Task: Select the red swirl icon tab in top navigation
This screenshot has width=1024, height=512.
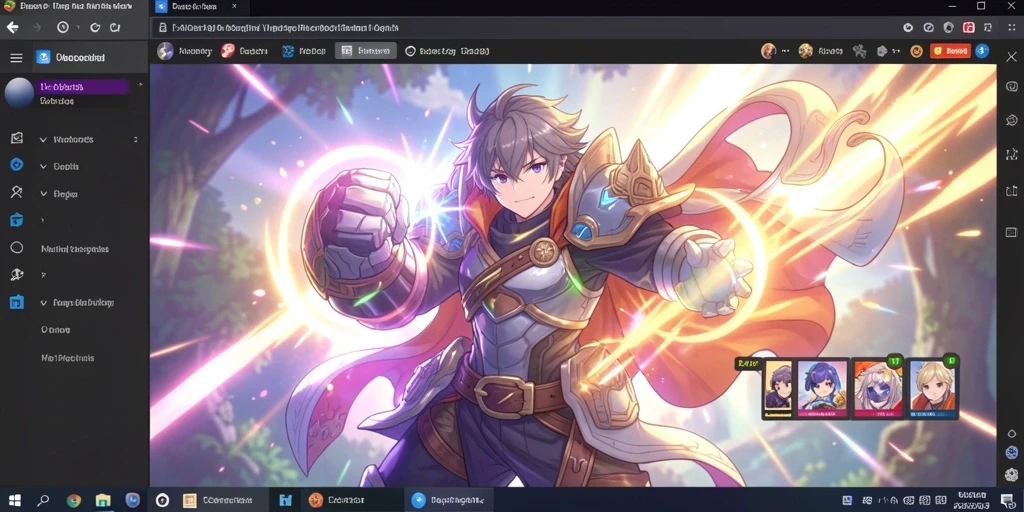Action: 228,51
